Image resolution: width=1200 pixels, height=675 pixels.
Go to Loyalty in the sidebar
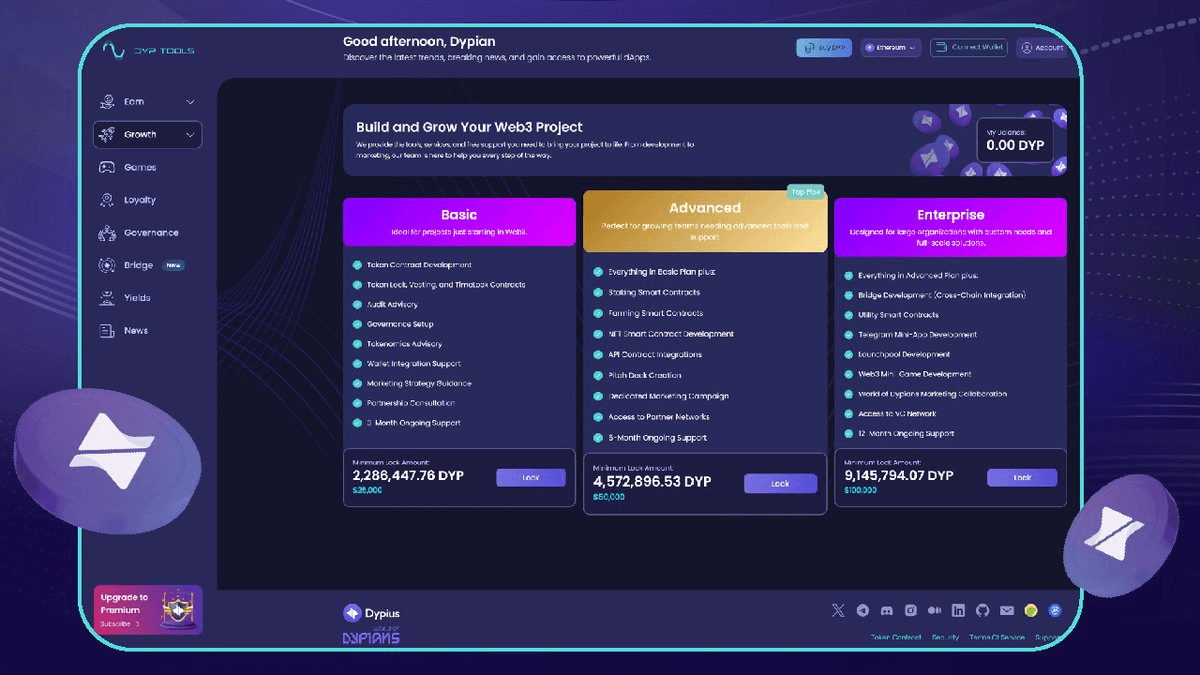pos(140,200)
